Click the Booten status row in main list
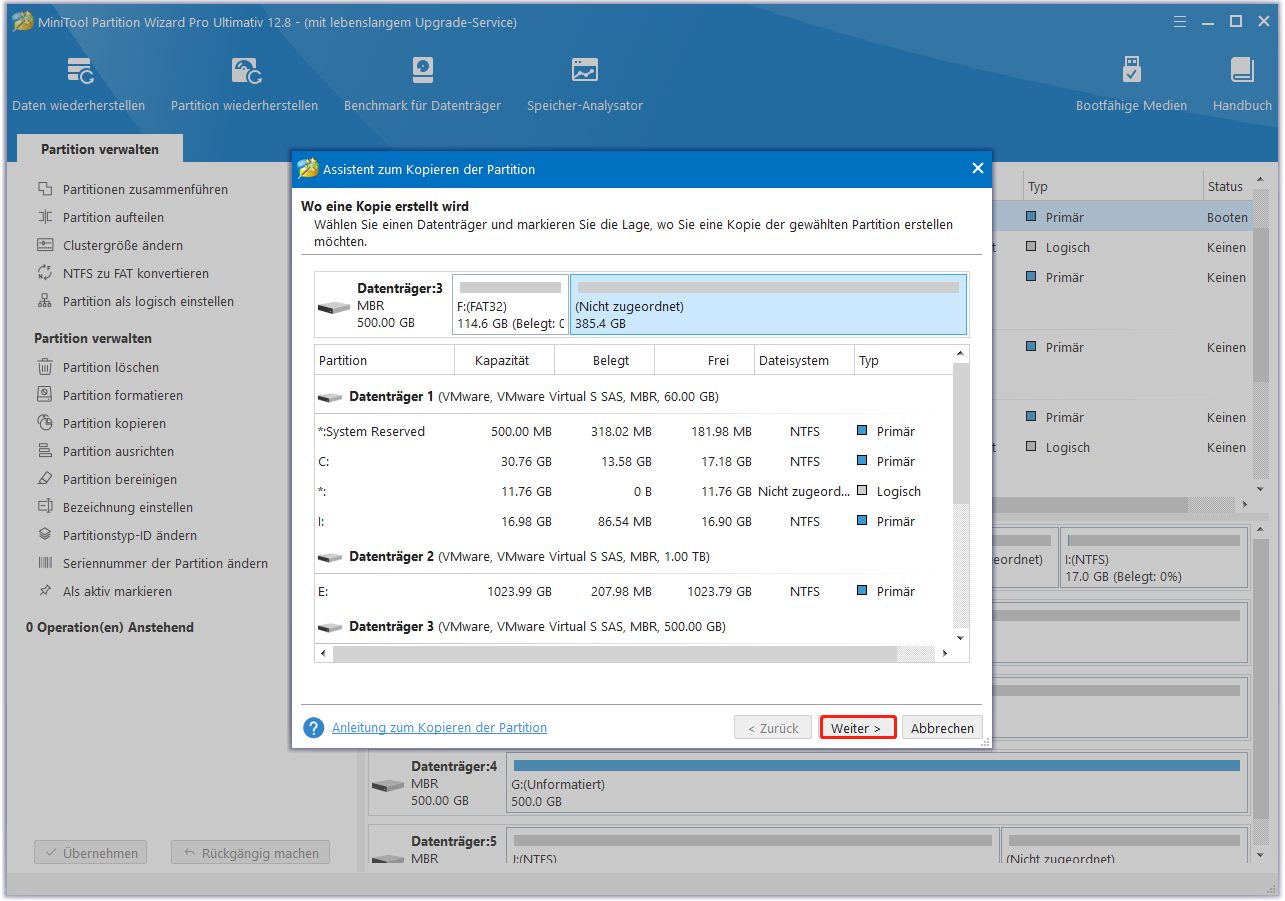This screenshot has height=901, width=1285. tap(1227, 217)
